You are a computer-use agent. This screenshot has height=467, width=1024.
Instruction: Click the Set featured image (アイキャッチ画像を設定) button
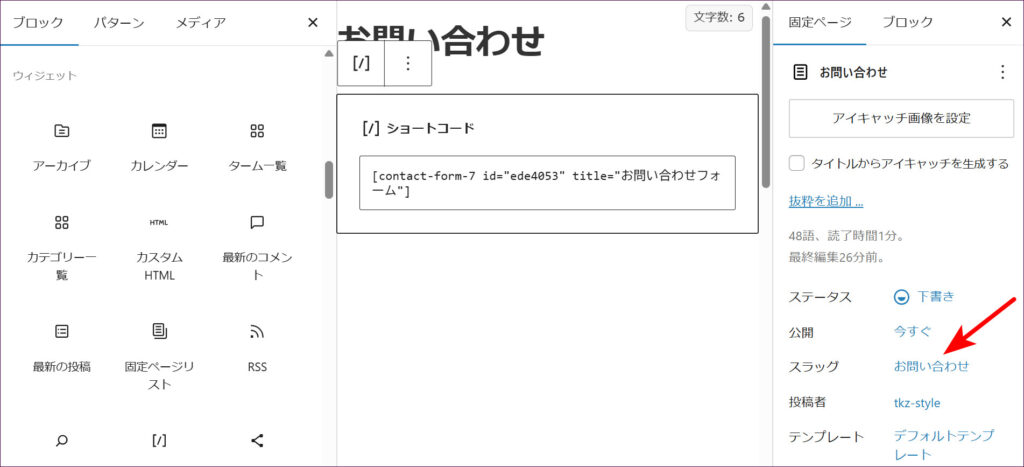click(901, 118)
